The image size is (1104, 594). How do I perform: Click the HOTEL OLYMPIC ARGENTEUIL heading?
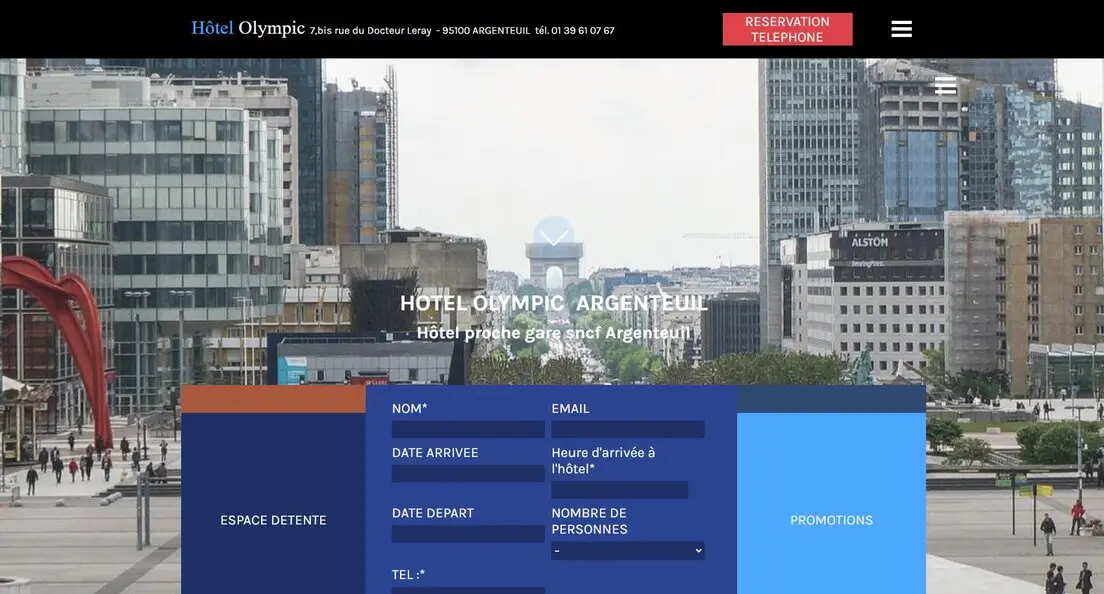[553, 303]
